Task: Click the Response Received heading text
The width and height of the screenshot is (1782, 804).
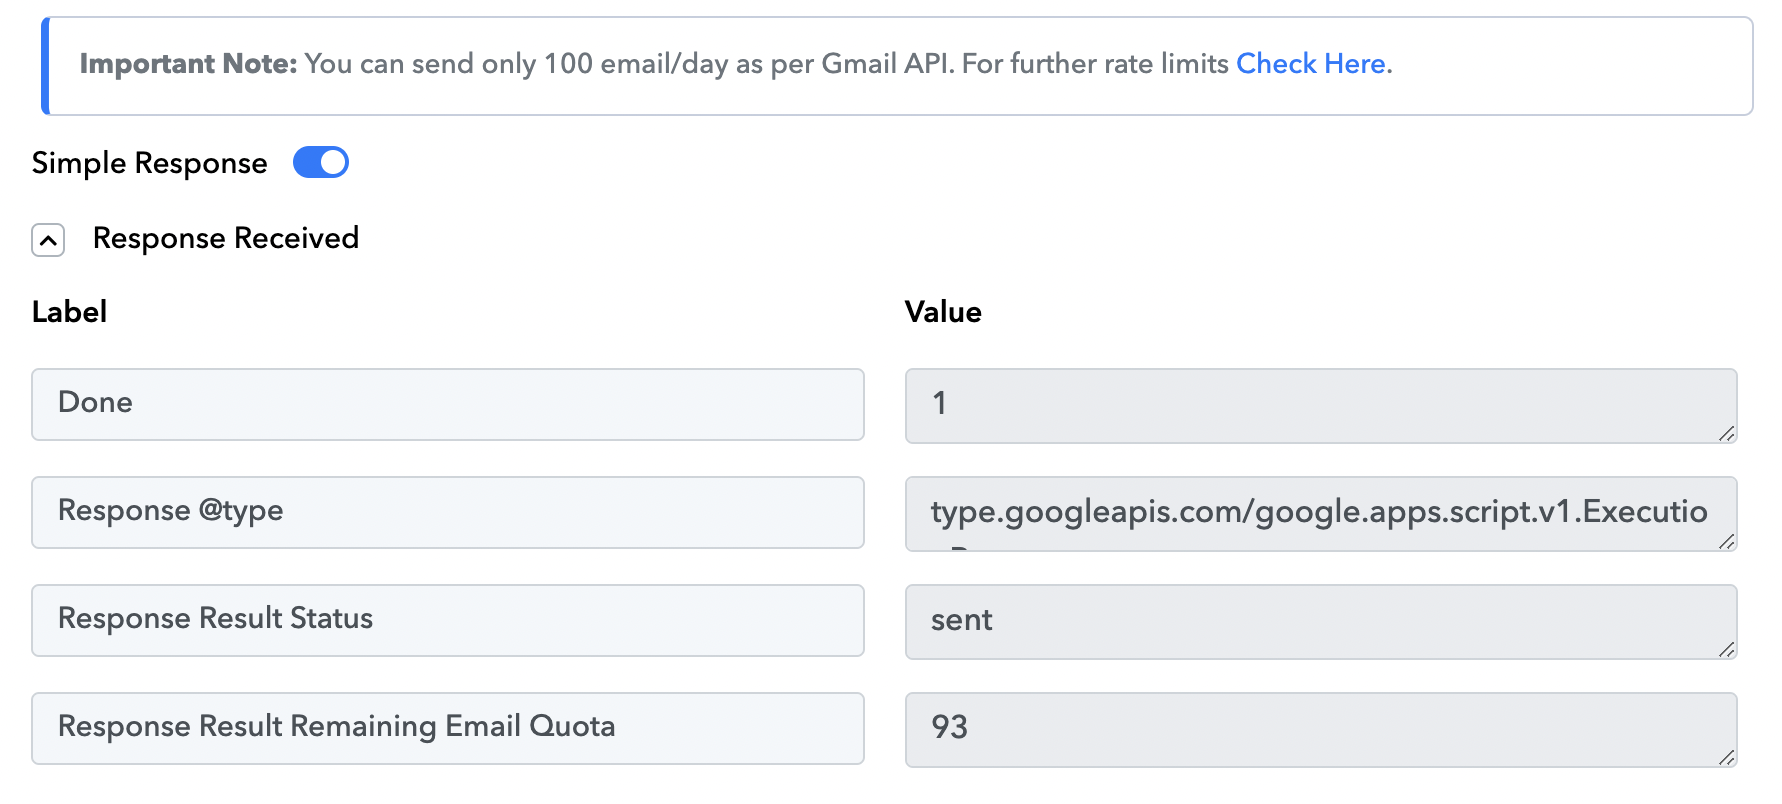Action: (226, 238)
